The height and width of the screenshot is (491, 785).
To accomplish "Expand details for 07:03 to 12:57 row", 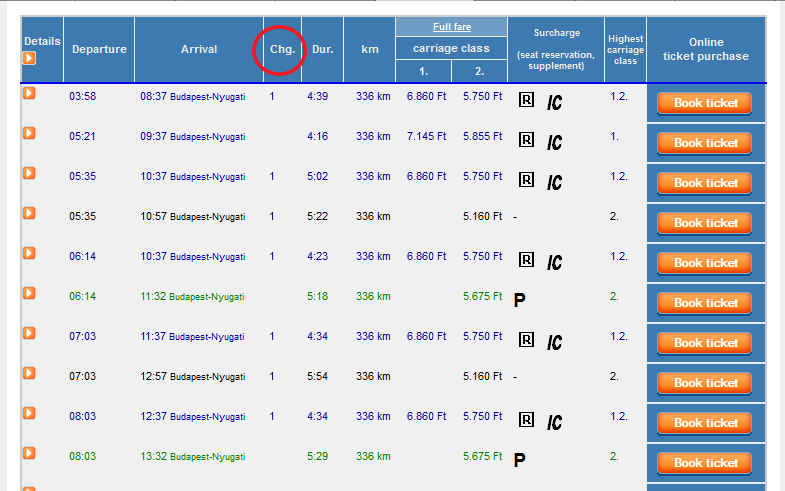I will 29,373.
